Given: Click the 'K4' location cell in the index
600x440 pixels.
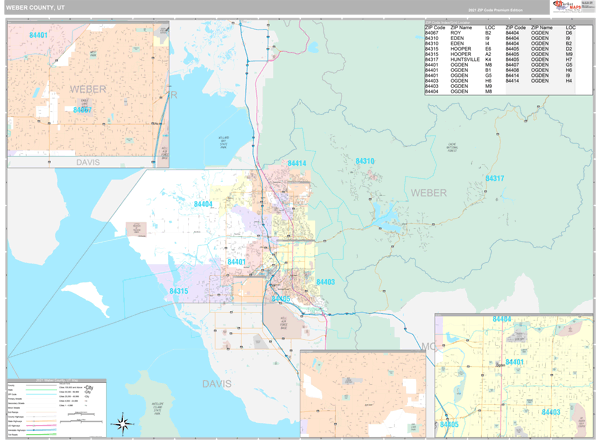Looking at the screenshot, I should click(488, 59).
